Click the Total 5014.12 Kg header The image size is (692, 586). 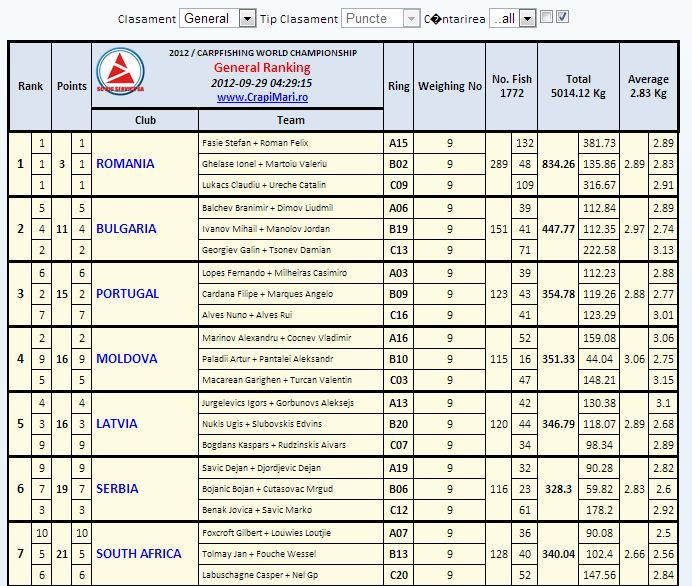[578, 86]
